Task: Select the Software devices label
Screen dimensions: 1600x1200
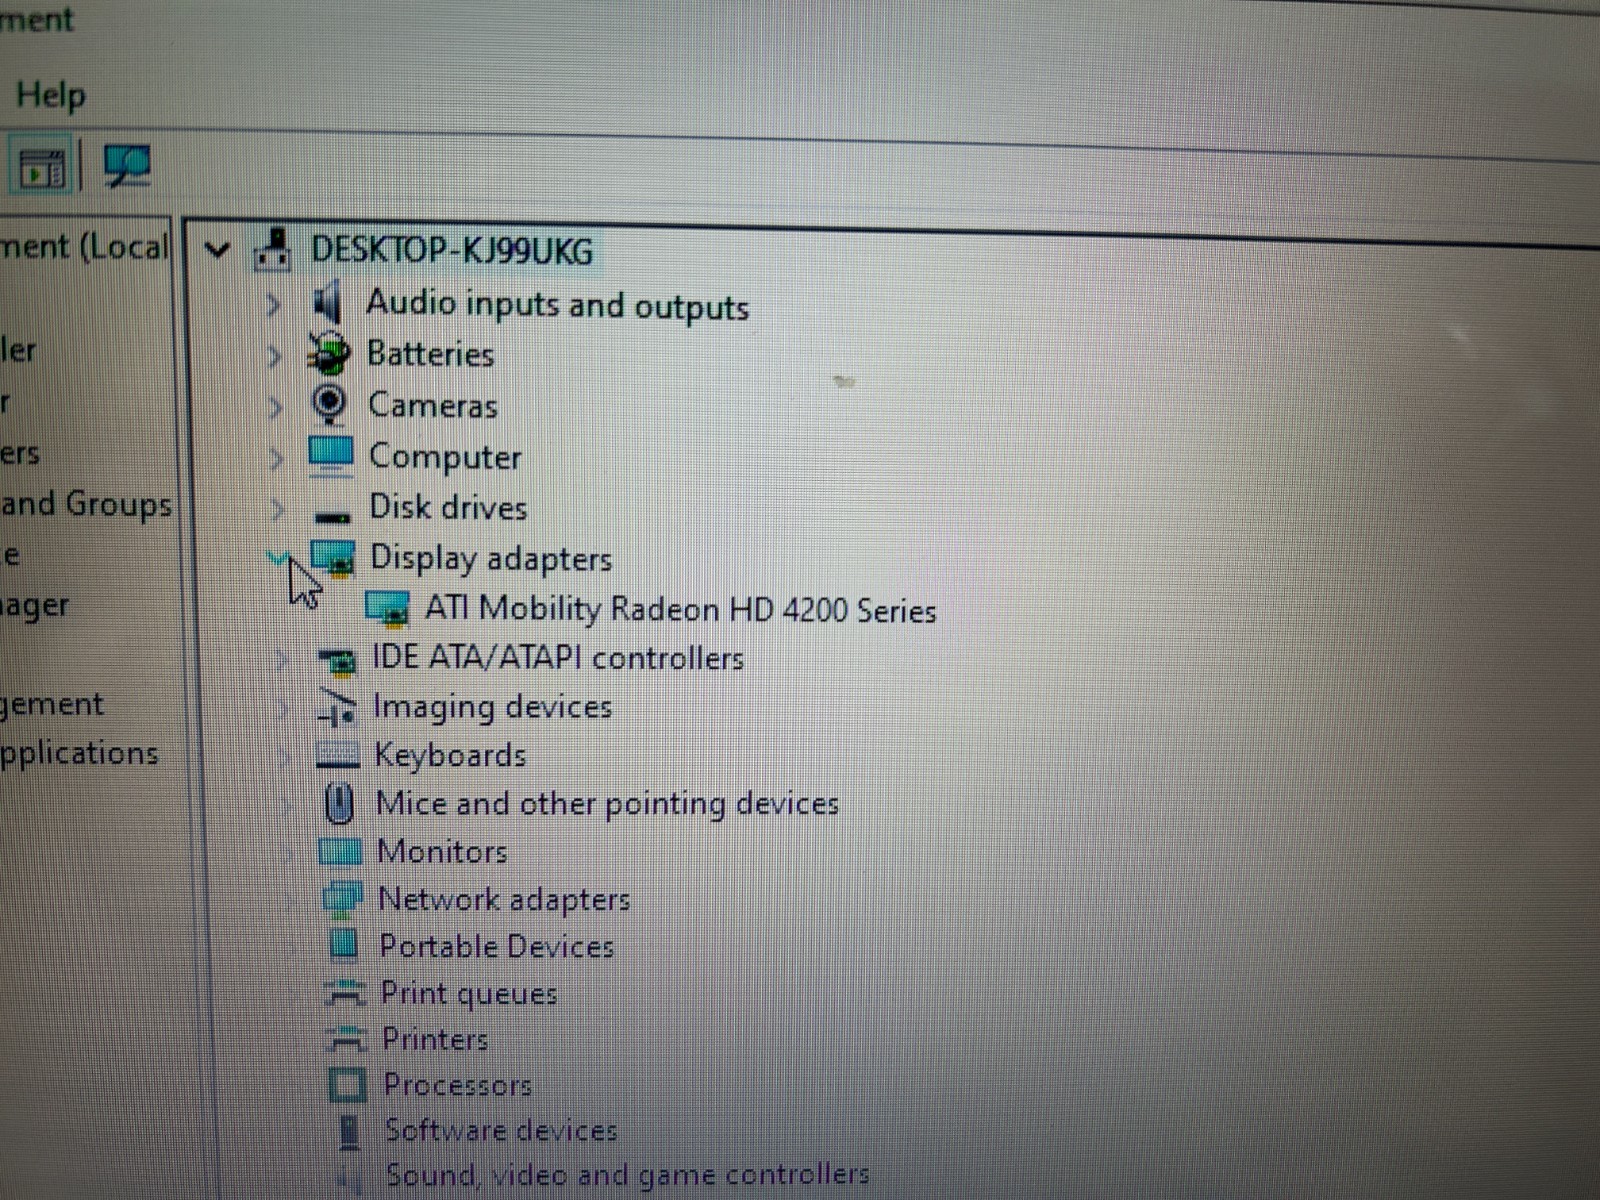Action: tap(501, 1131)
